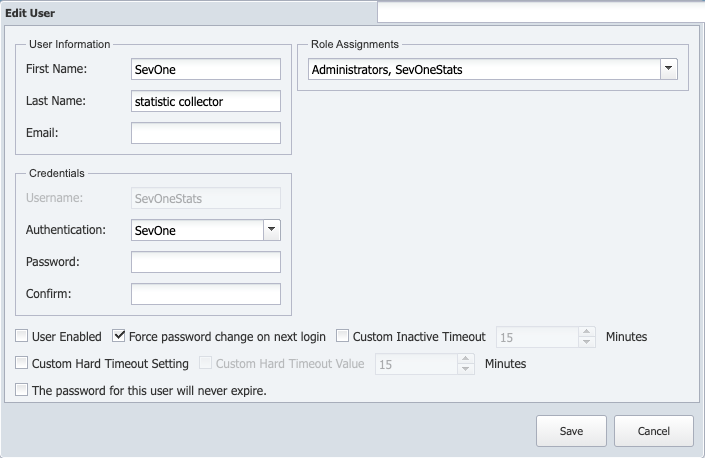Increase the Custom Inactive Timeout minutes
705x458 pixels.
point(586,332)
